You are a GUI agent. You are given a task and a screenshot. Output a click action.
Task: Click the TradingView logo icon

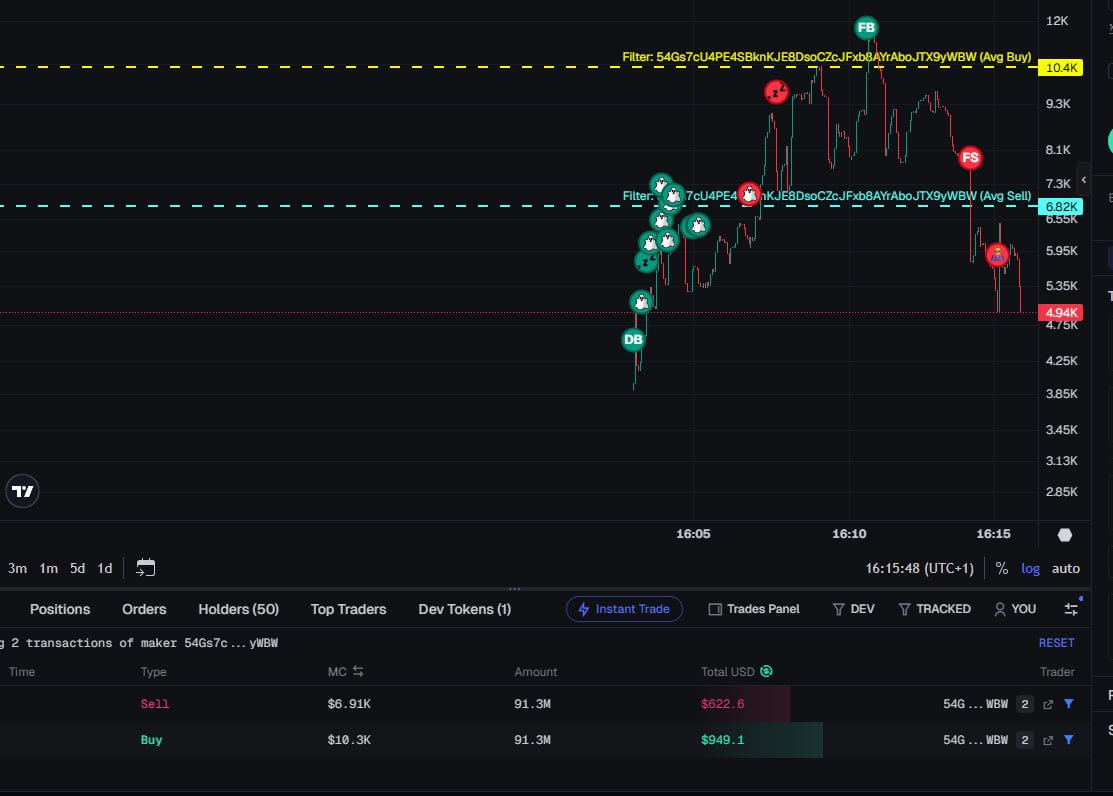tap(23, 491)
